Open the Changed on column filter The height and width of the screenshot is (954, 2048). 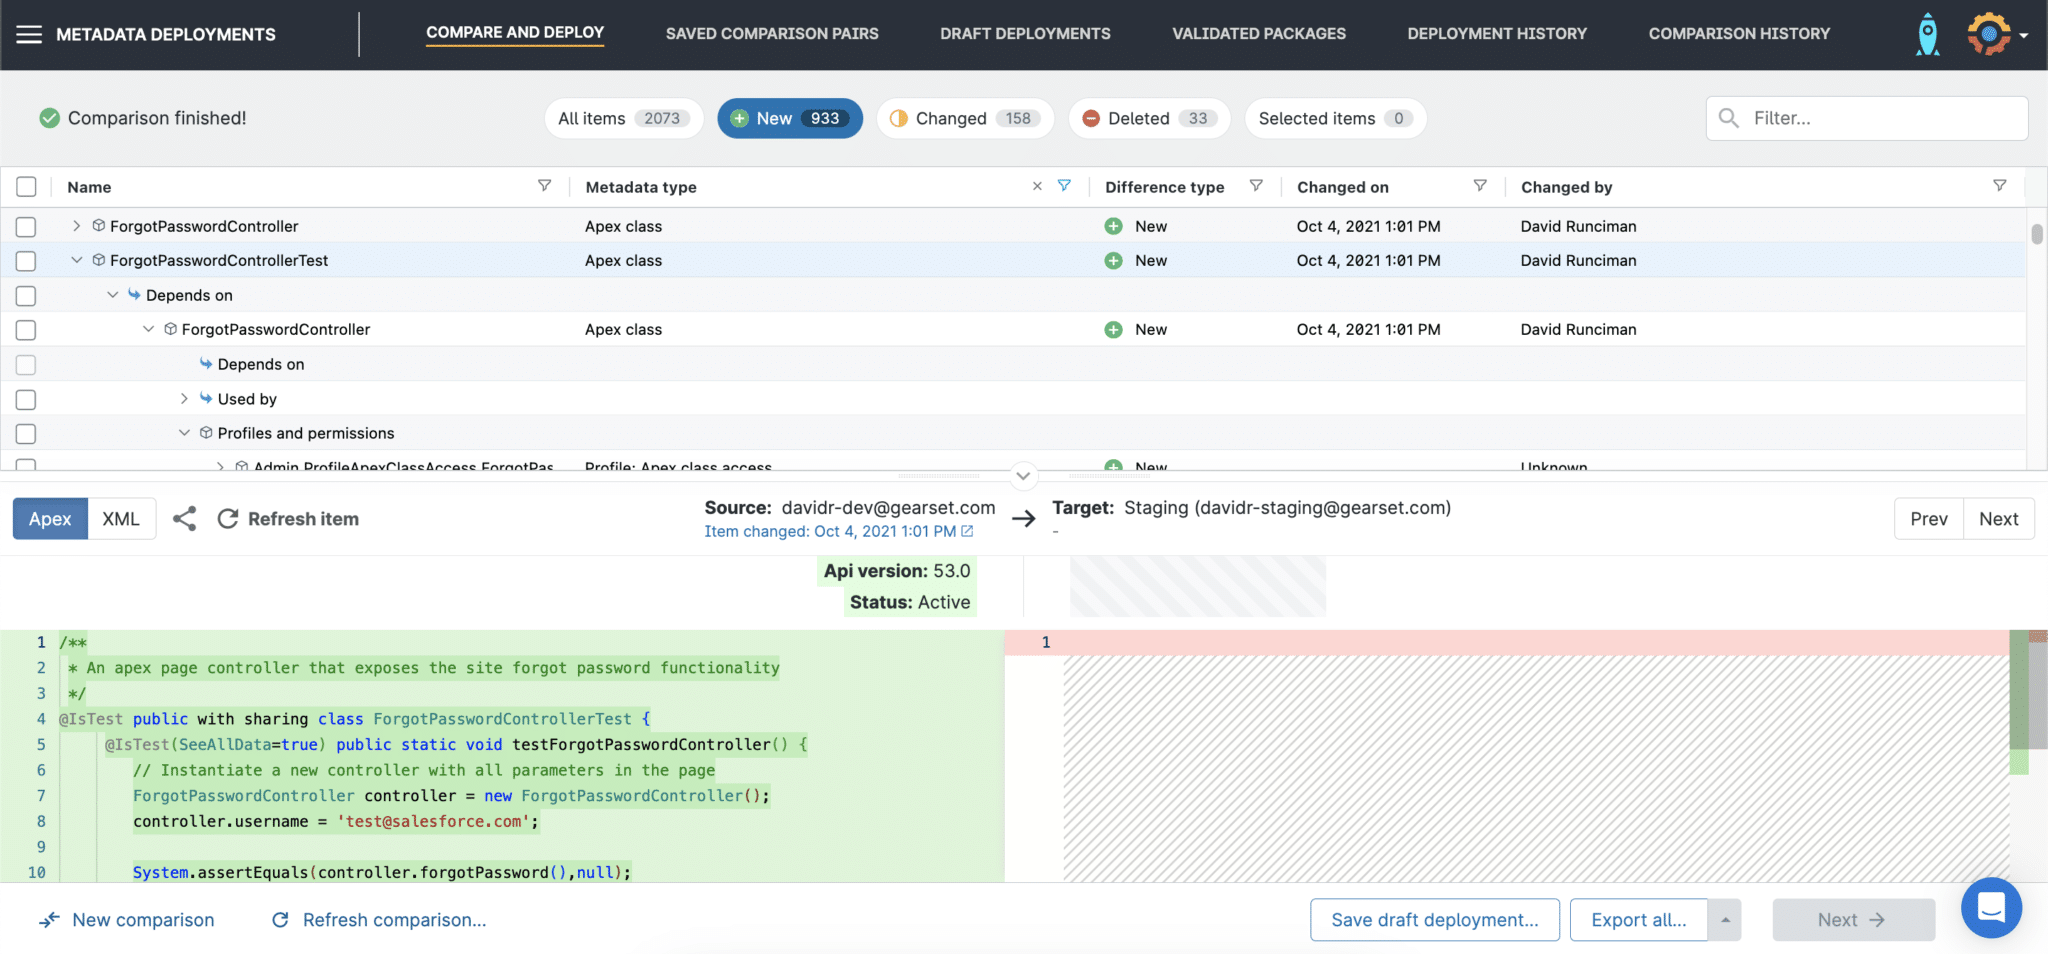click(x=1480, y=186)
